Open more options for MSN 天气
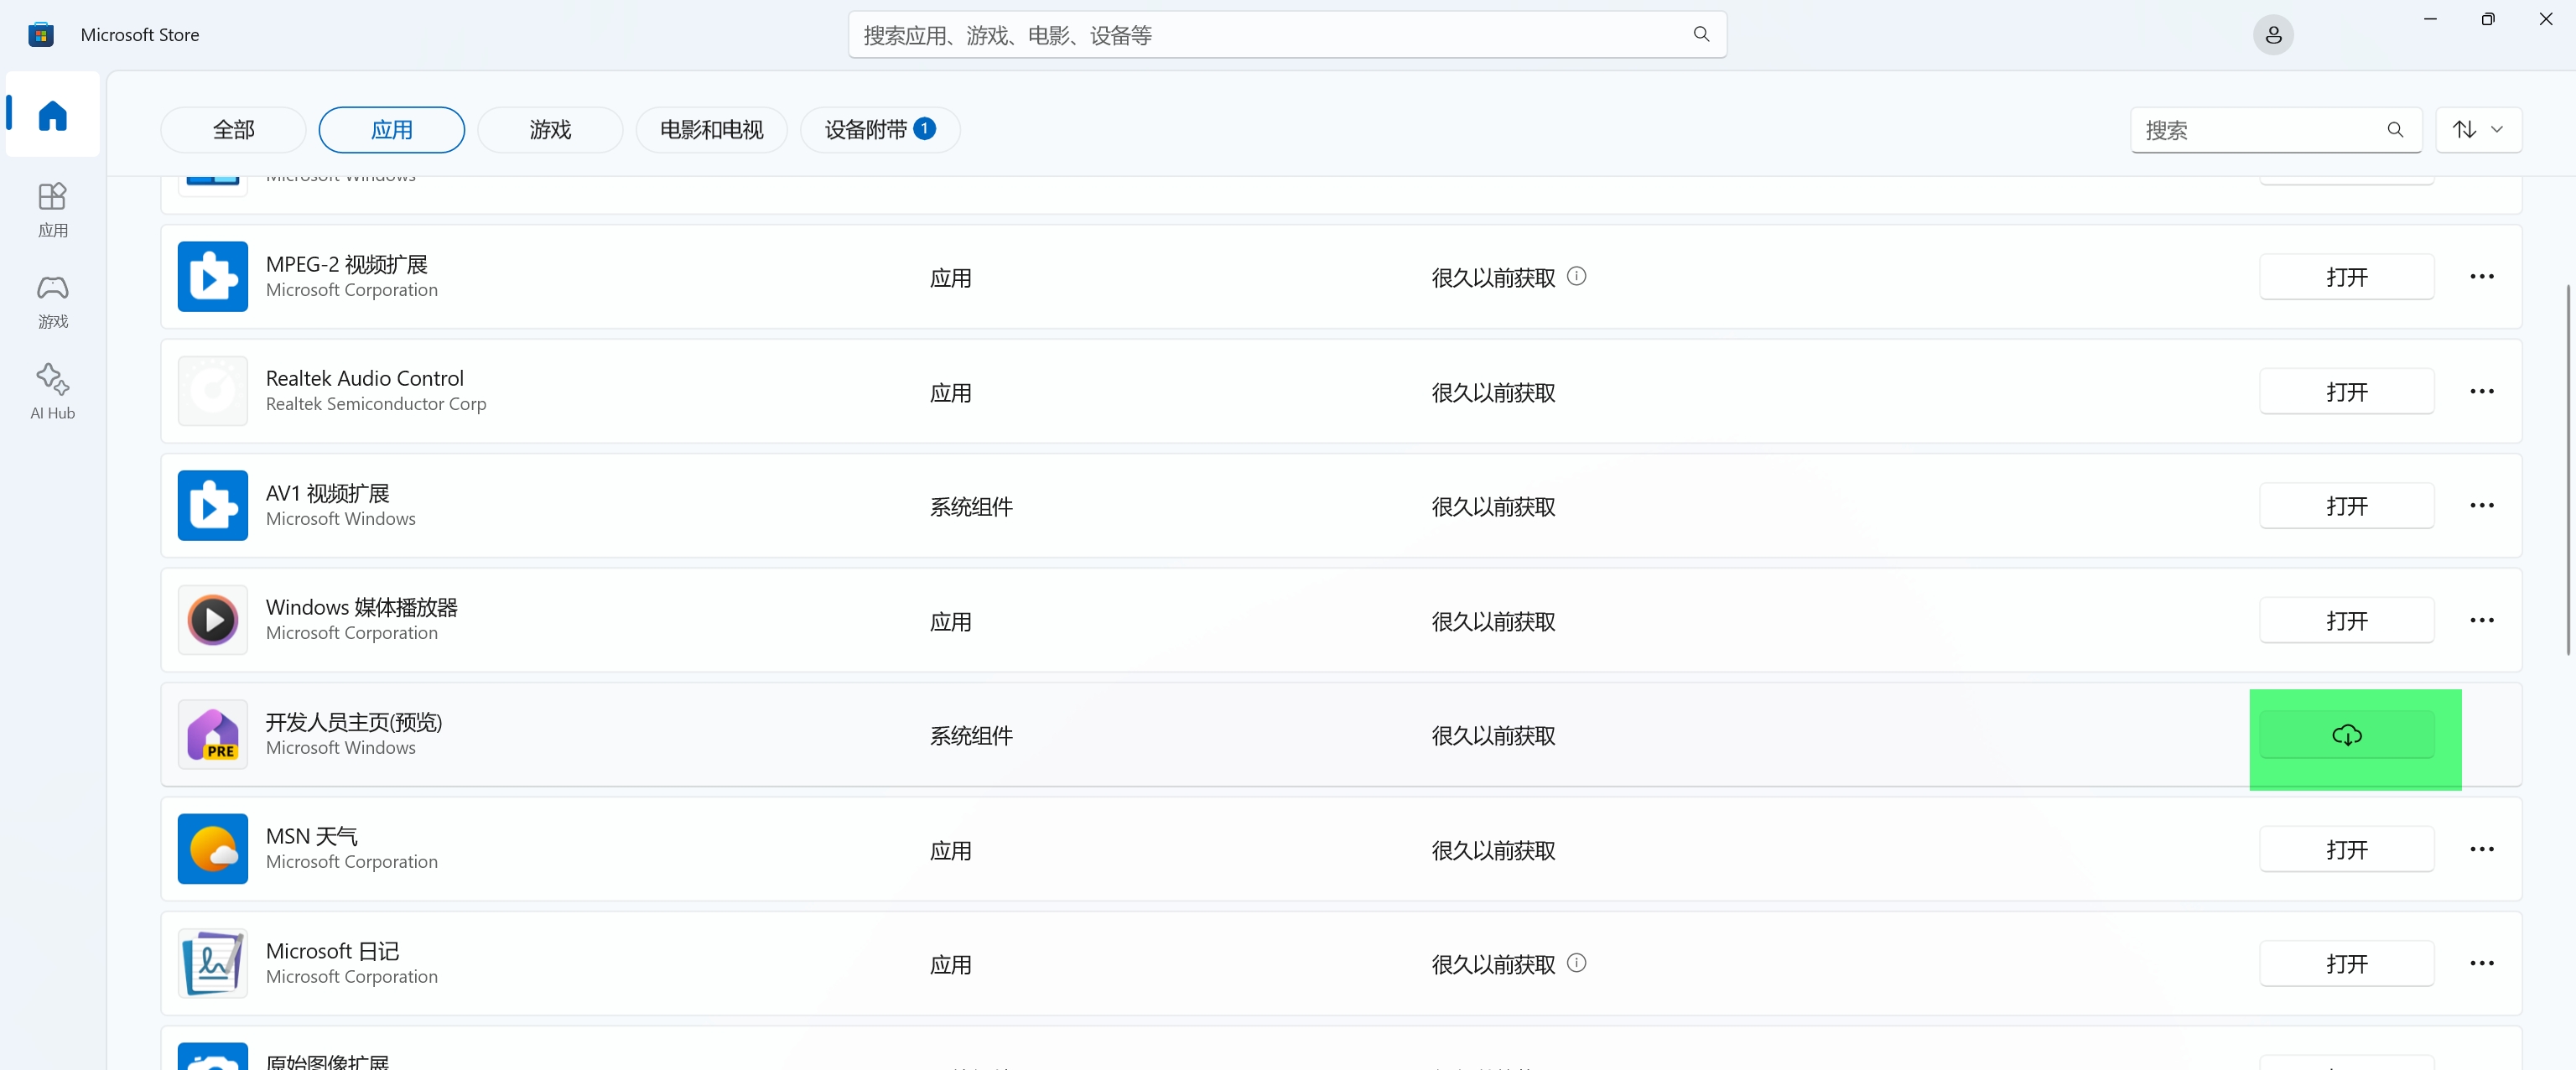This screenshot has height=1070, width=2576. point(2481,849)
